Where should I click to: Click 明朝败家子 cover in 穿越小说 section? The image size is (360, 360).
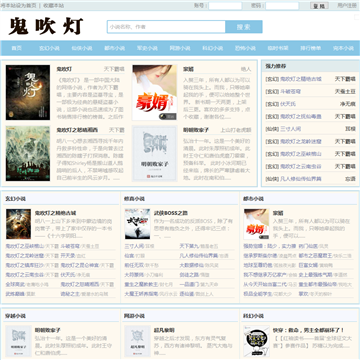pyautogui.click(x=18, y=341)
